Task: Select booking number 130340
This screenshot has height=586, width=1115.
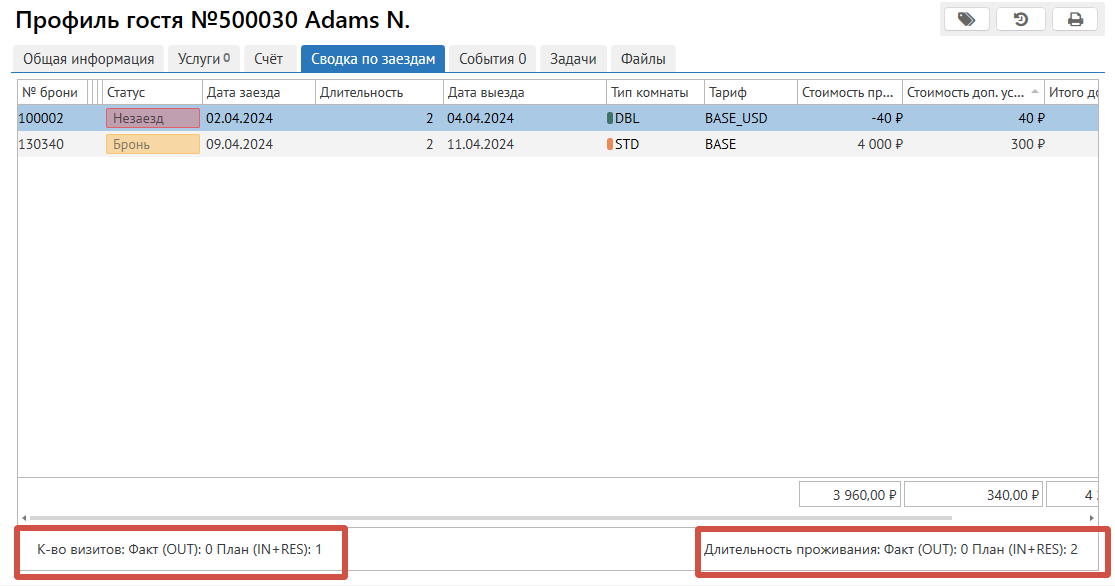Action: coord(41,144)
